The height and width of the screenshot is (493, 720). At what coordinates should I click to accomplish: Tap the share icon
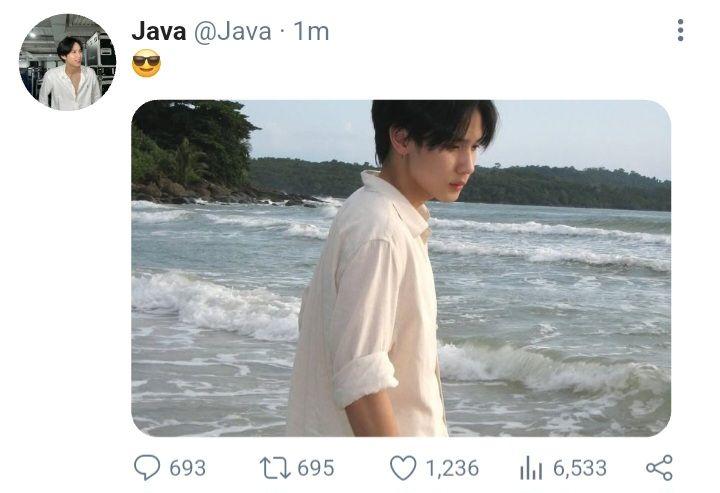[x=659, y=468]
